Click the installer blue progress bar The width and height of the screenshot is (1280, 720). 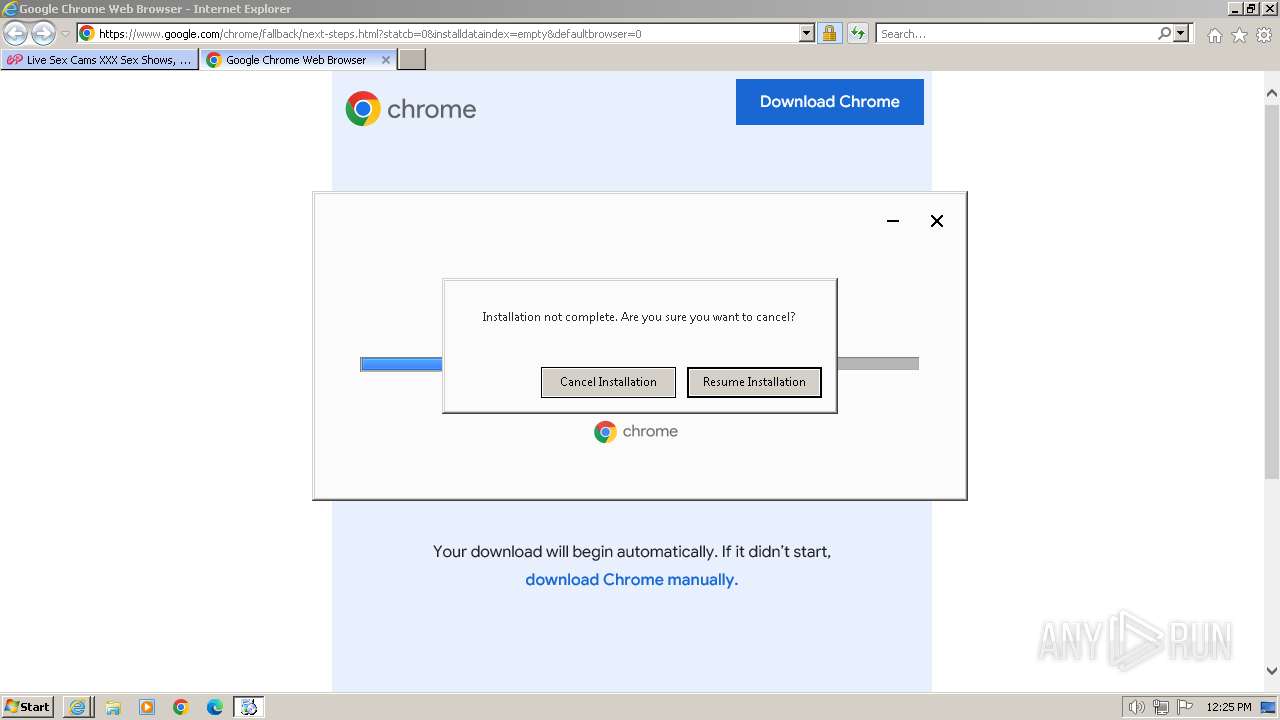pos(401,364)
